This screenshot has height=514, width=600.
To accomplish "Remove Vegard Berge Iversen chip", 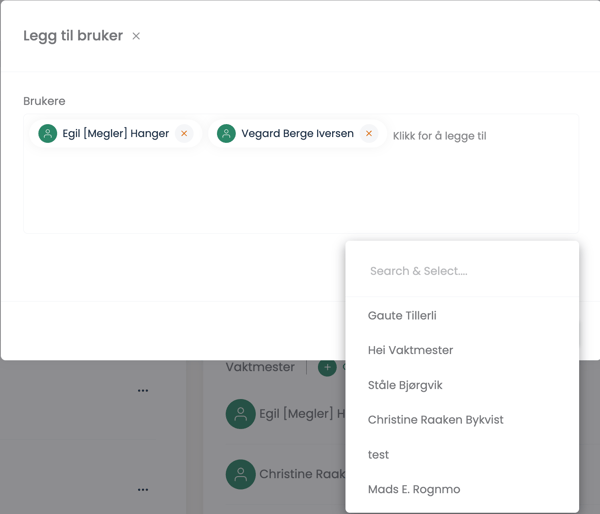I will (x=369, y=133).
